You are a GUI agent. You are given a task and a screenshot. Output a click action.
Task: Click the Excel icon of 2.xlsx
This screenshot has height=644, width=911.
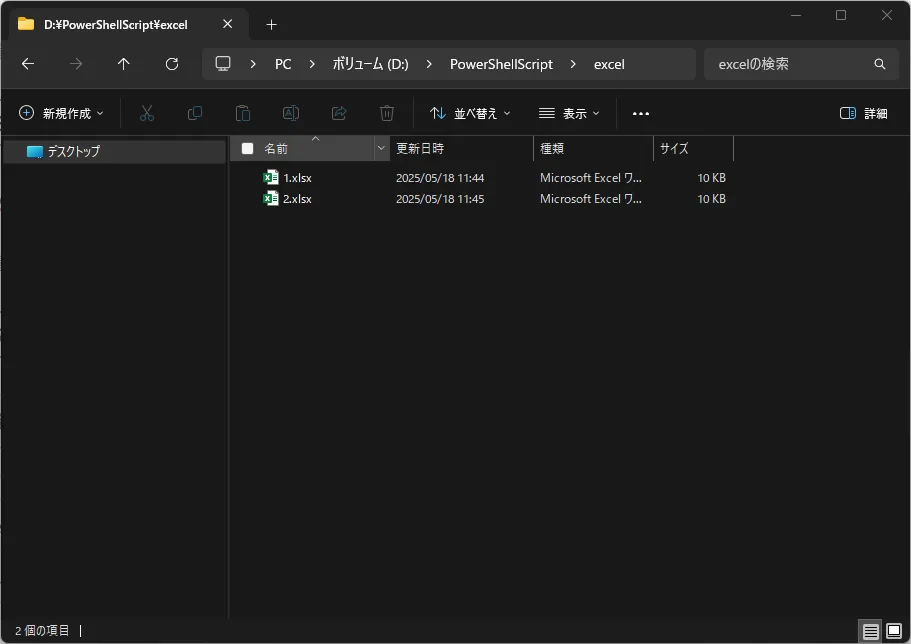[x=271, y=198]
